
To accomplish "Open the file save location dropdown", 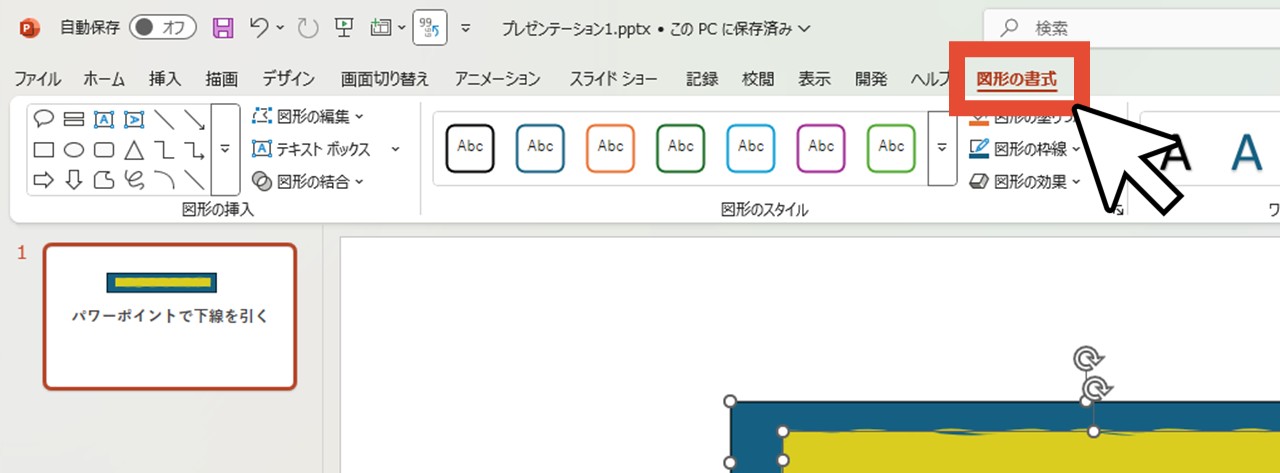I will [x=805, y=29].
